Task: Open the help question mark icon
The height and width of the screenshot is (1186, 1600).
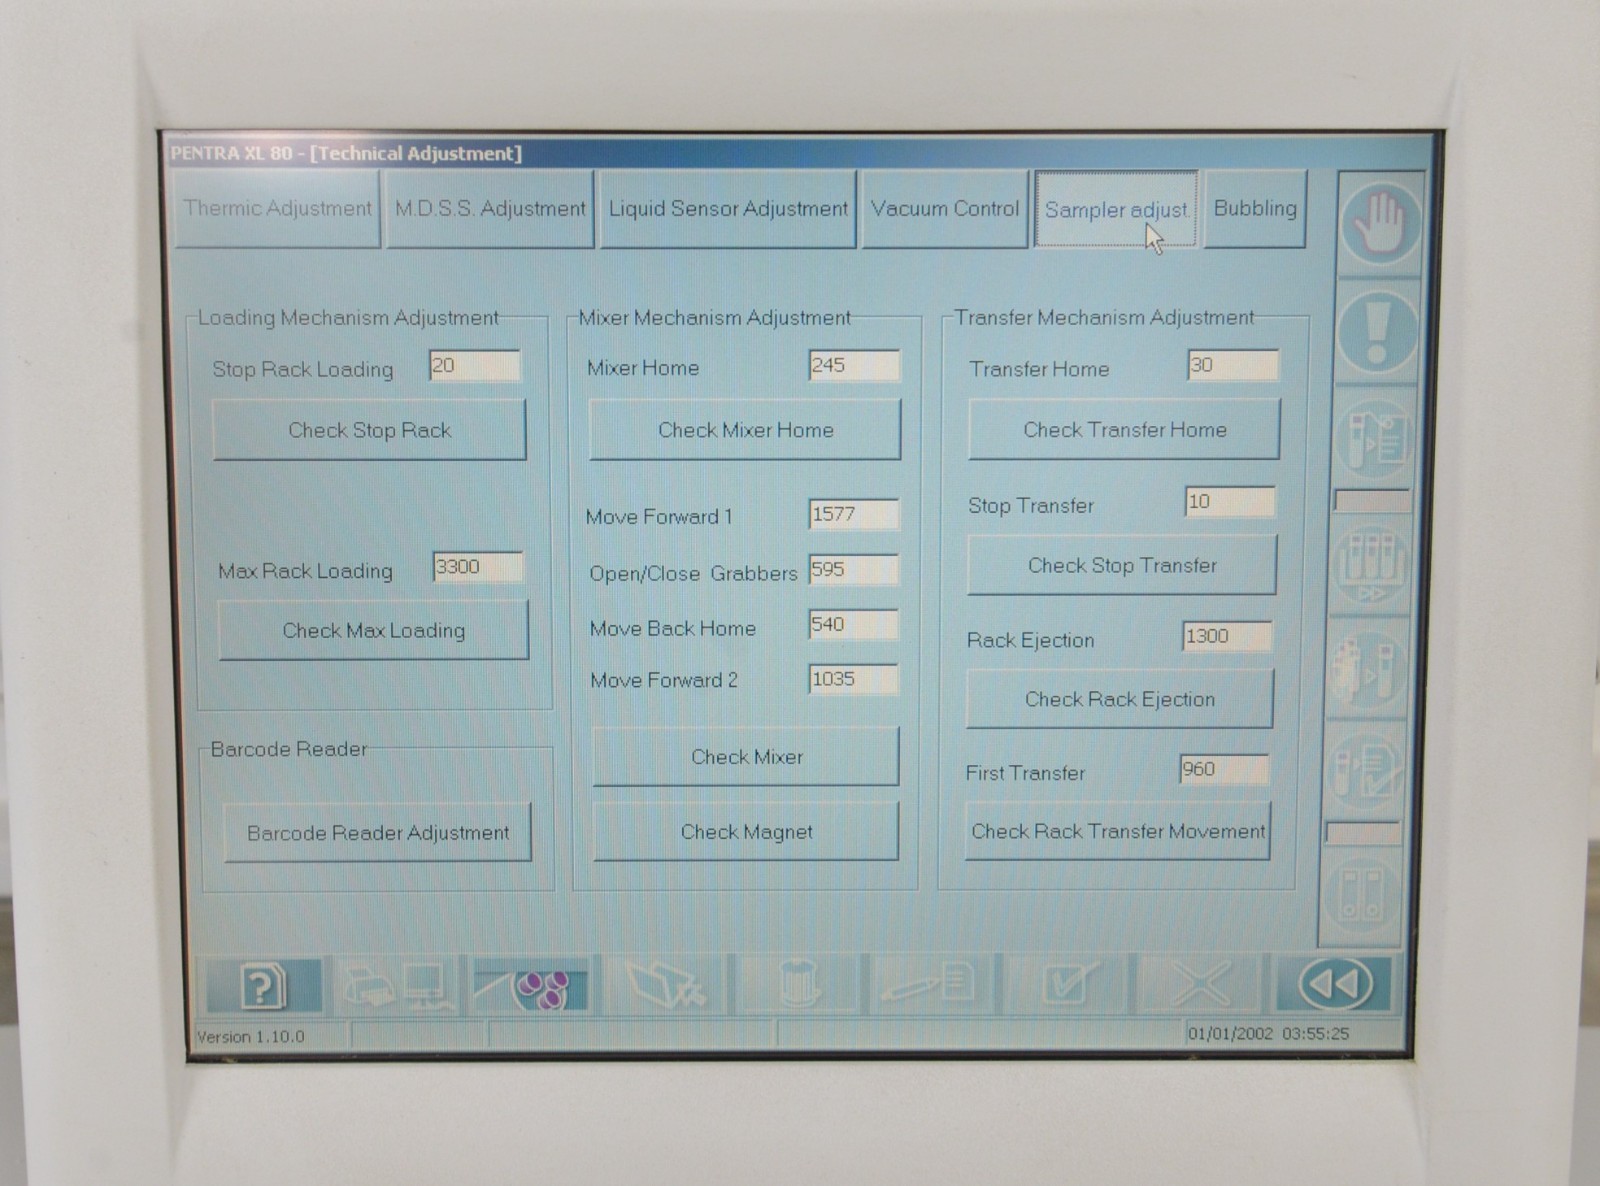Action: 263,986
